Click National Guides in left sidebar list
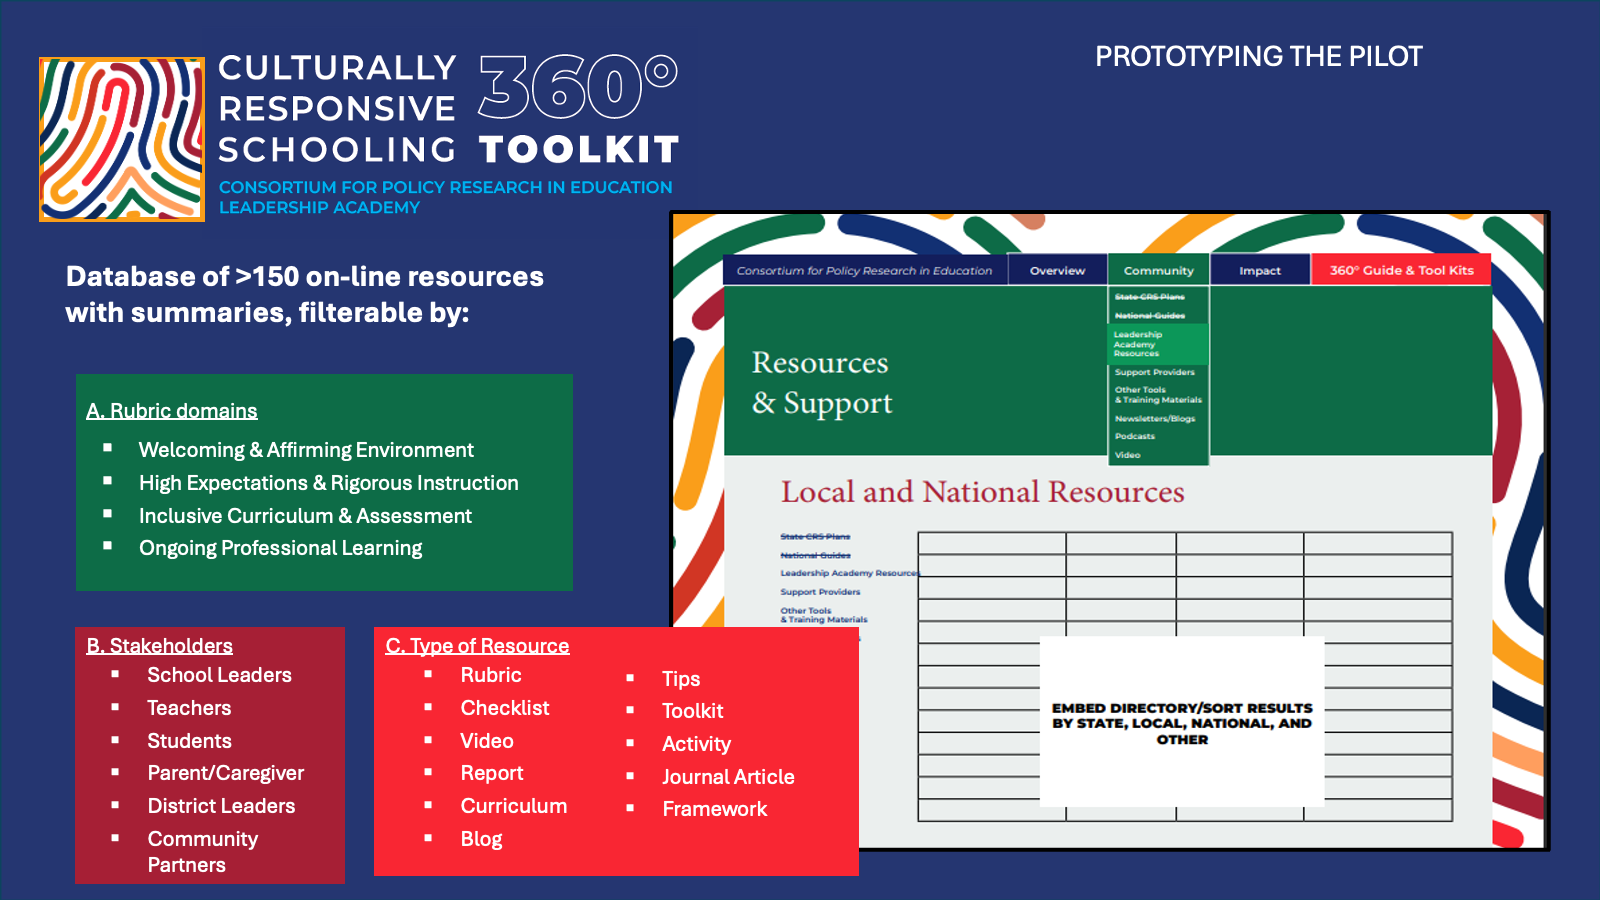The width and height of the screenshot is (1600, 900). 815,555
